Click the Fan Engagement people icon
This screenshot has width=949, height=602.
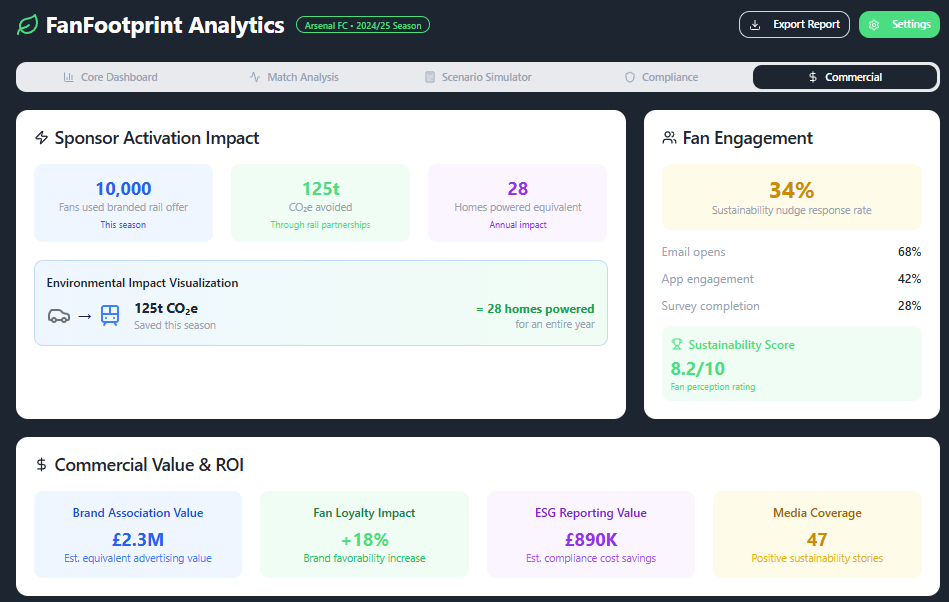(x=669, y=138)
